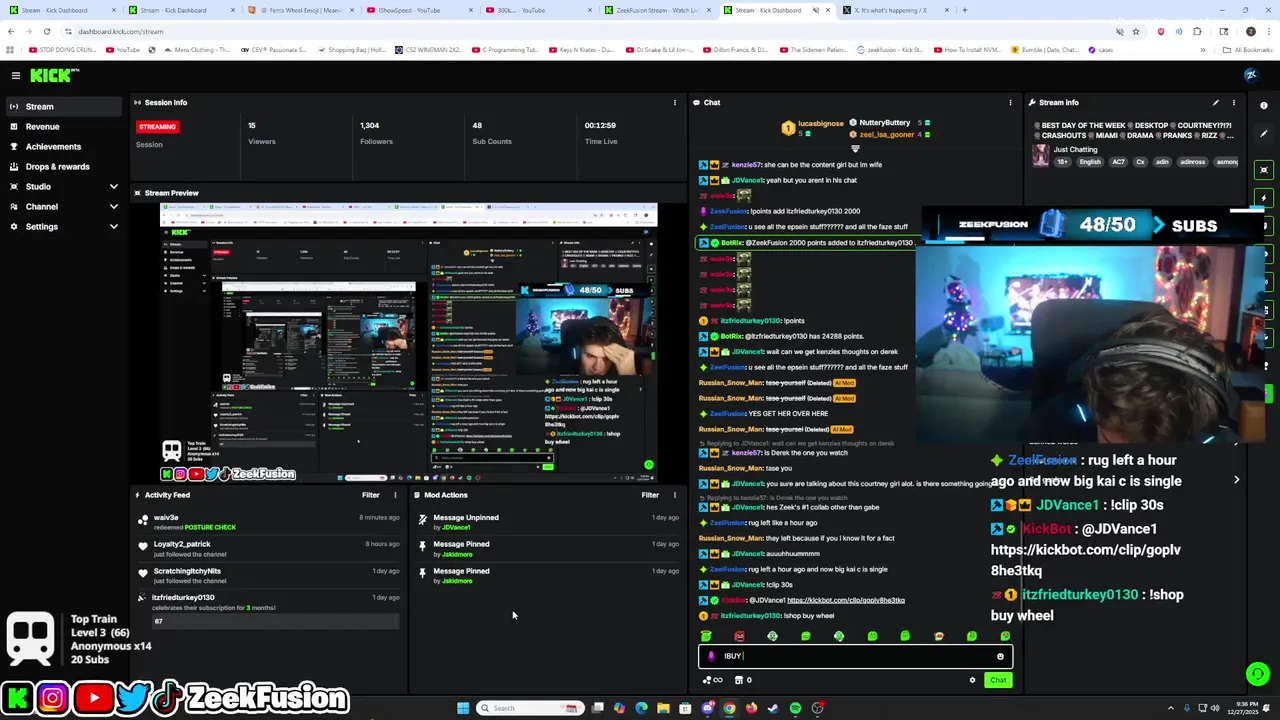The image size is (1280, 720).
Task: Click Just Chatting category name
Action: tap(1075, 150)
